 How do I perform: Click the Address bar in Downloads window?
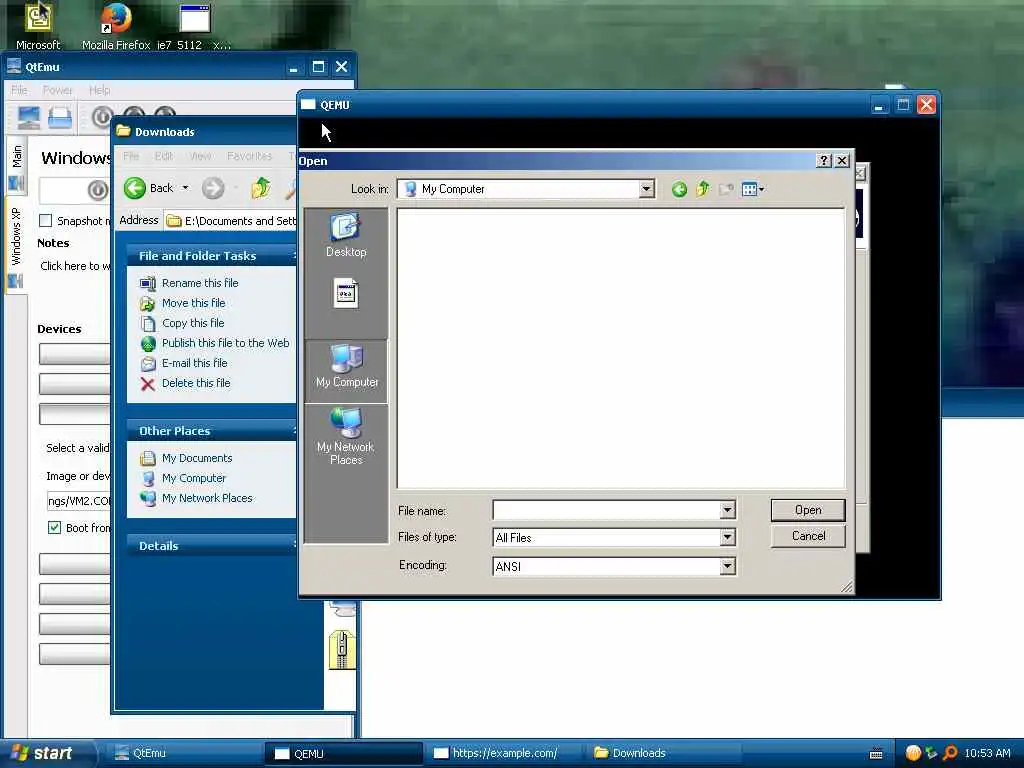click(x=231, y=221)
